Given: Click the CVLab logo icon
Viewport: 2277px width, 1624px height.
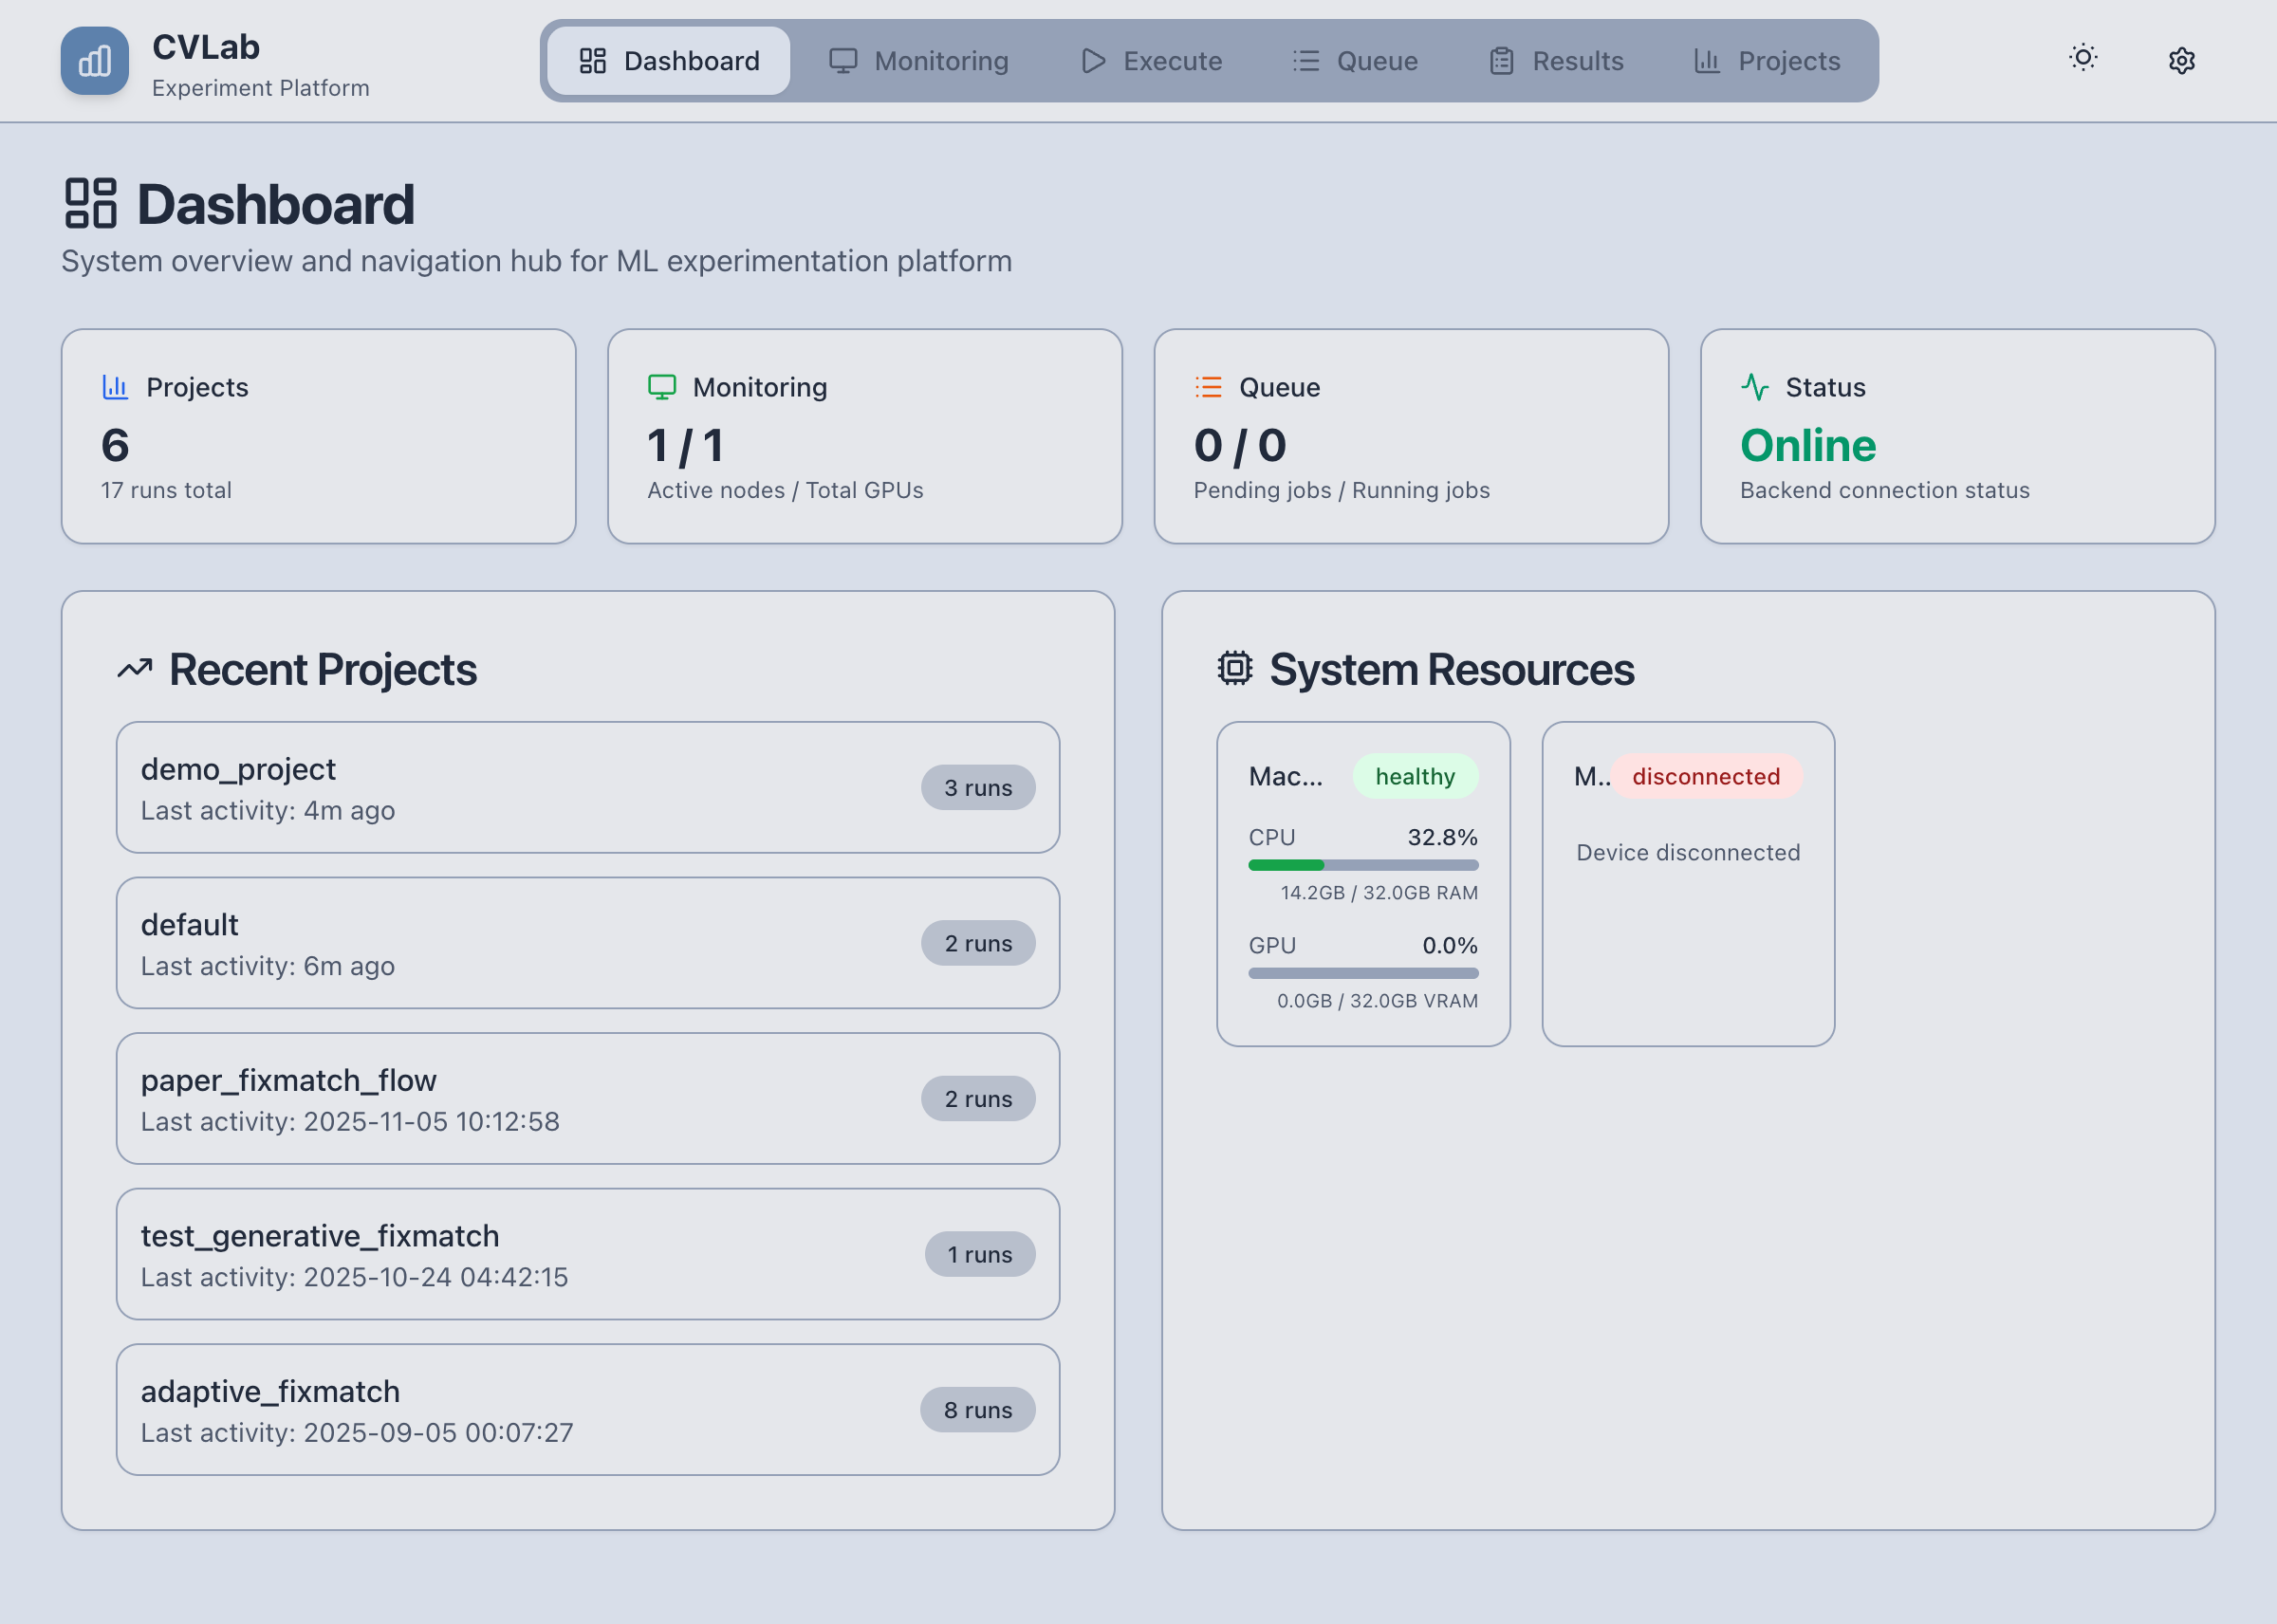Looking at the screenshot, I should (94, 61).
